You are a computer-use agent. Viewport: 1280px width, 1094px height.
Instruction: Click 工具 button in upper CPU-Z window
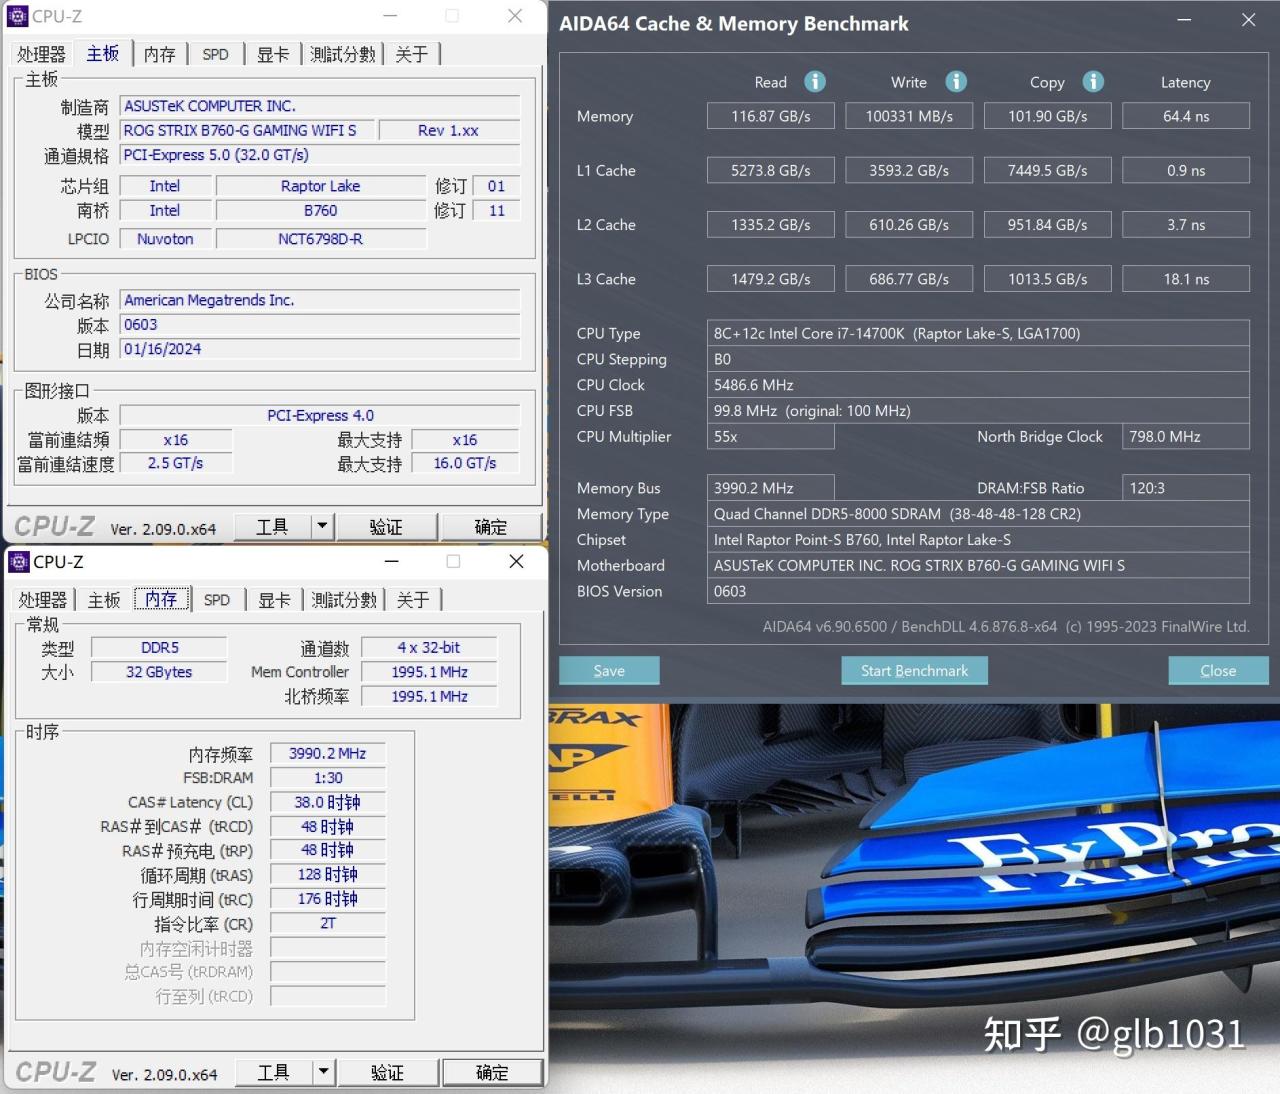coord(273,526)
